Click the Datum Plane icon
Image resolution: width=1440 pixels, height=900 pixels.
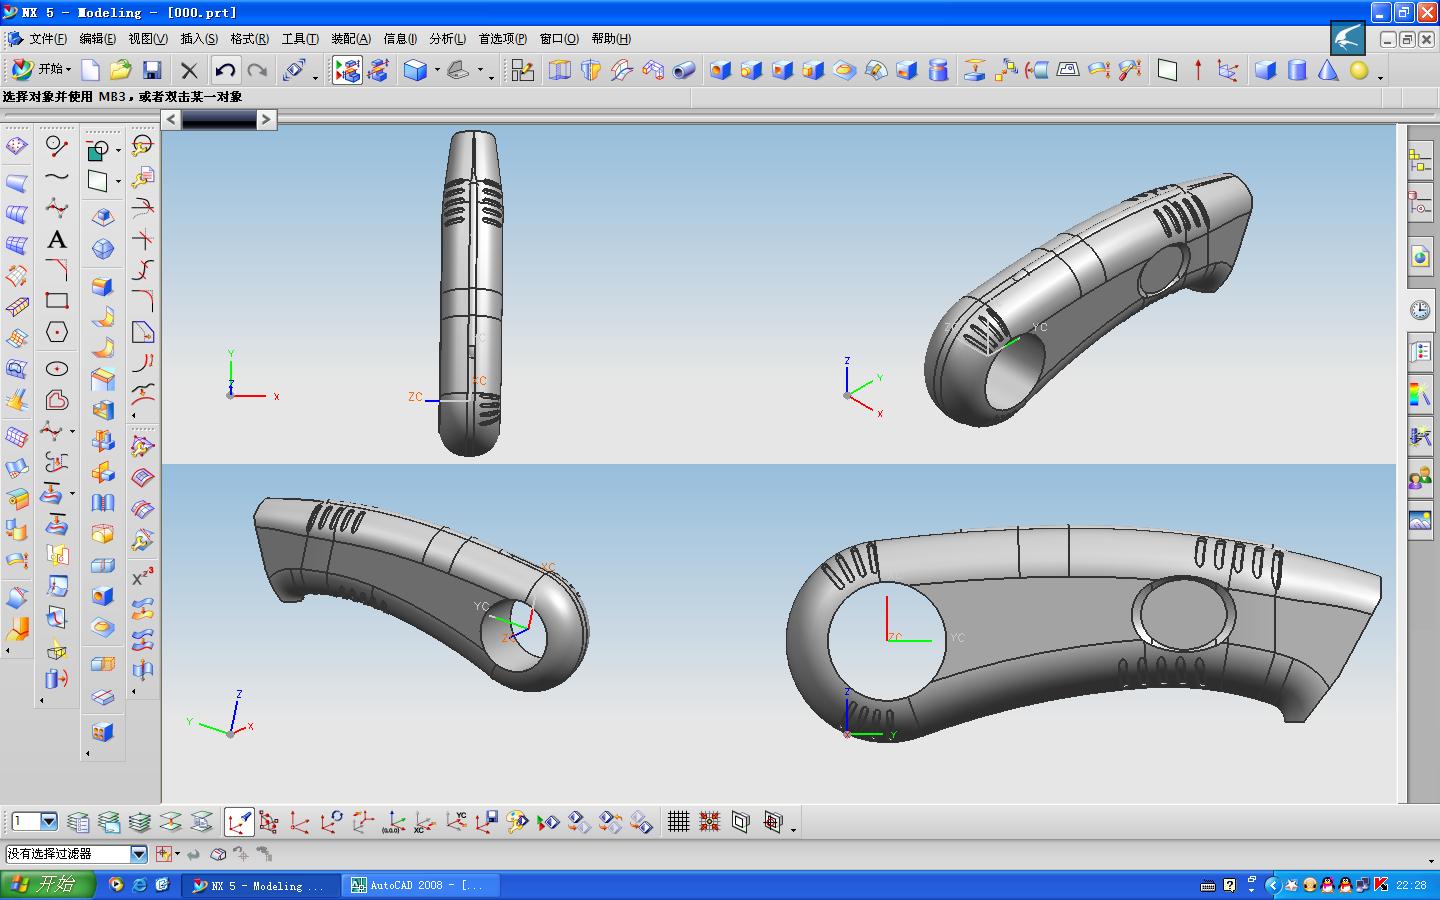click(x=1167, y=70)
